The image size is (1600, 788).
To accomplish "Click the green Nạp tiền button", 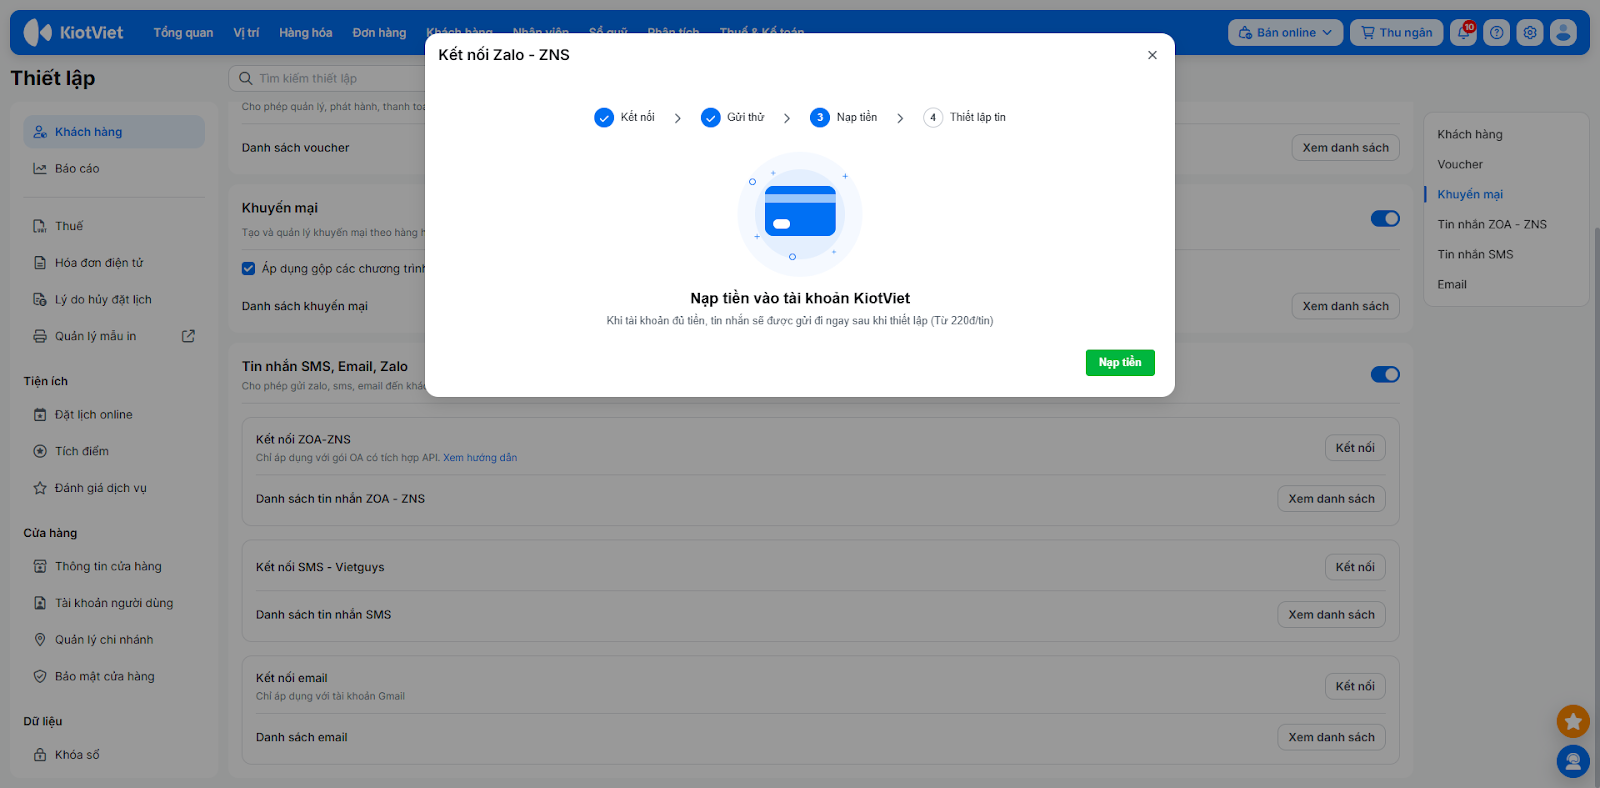I will (x=1120, y=363).
